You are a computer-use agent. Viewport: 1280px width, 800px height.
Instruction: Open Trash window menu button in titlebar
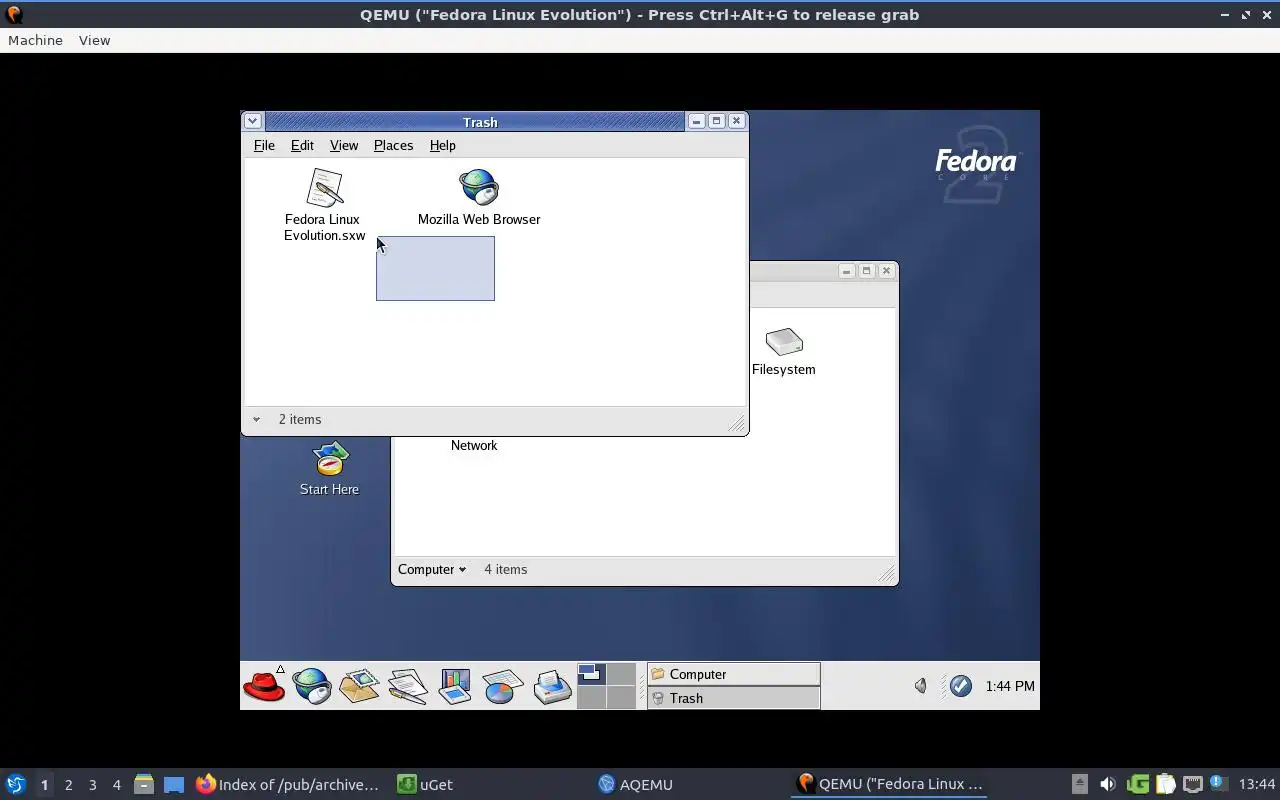pos(253,121)
